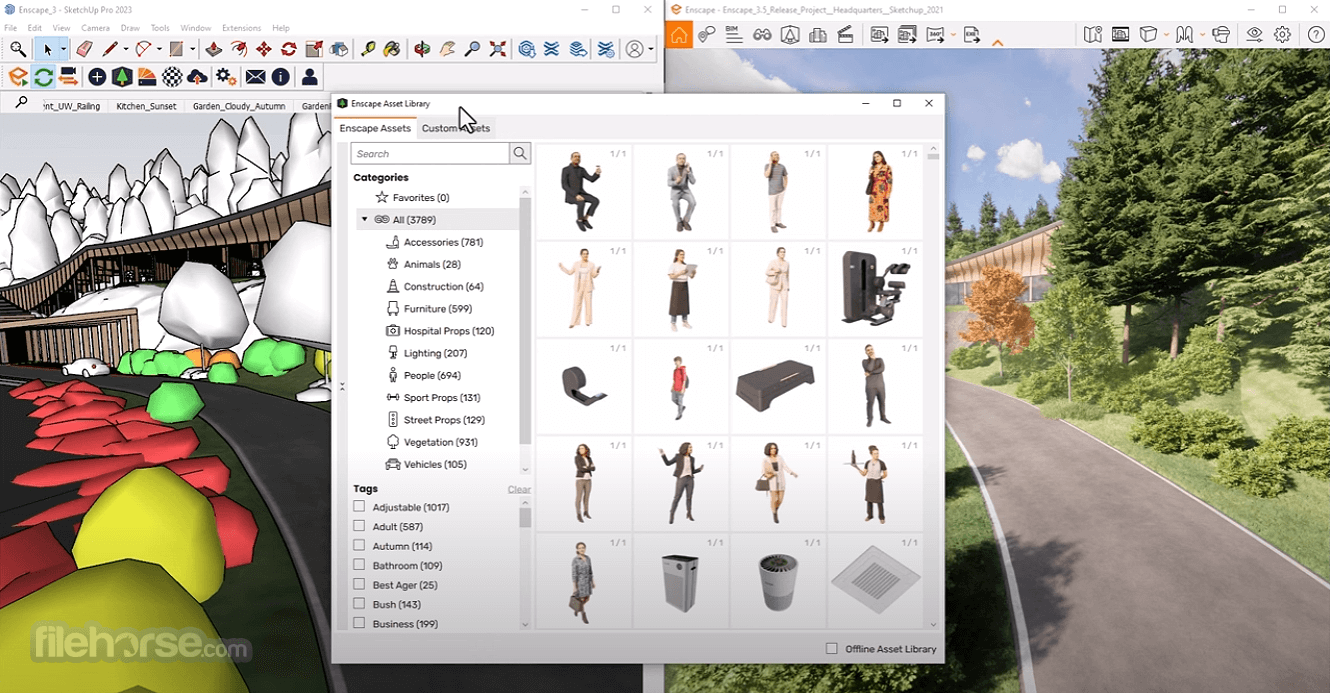Screen dimensions: 1330x693
Task: Open the Pencil tool dropdown arrow
Action: pyautogui.click(x=126, y=49)
